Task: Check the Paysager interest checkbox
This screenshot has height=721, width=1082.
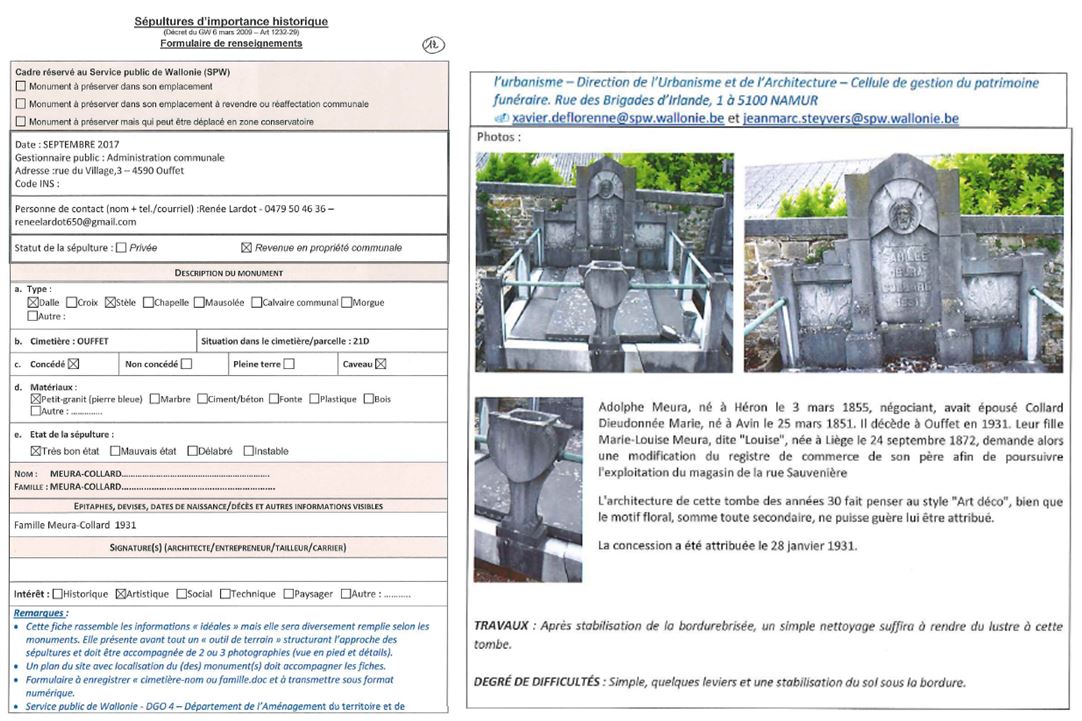Action: click(x=288, y=594)
